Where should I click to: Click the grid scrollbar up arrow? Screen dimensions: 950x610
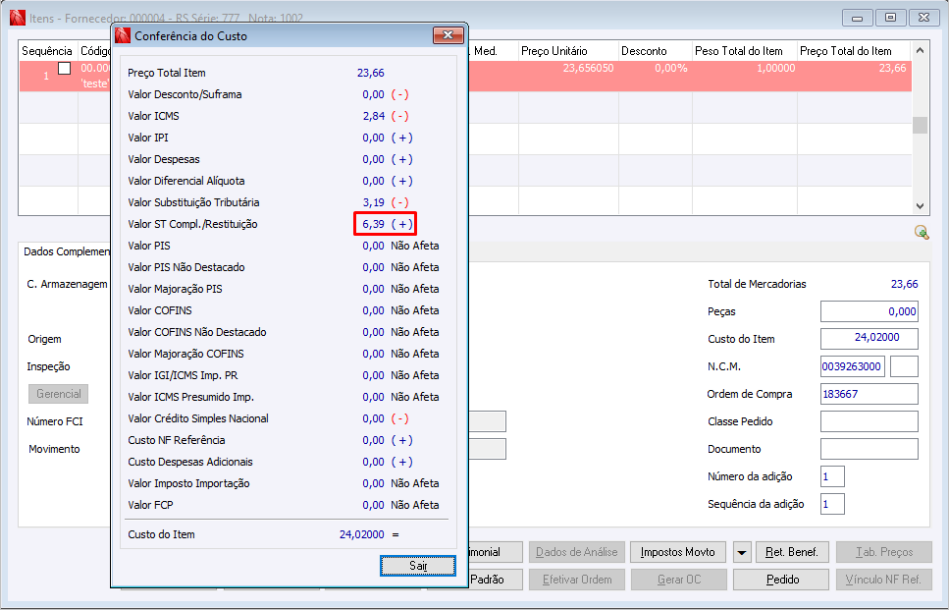(920, 50)
